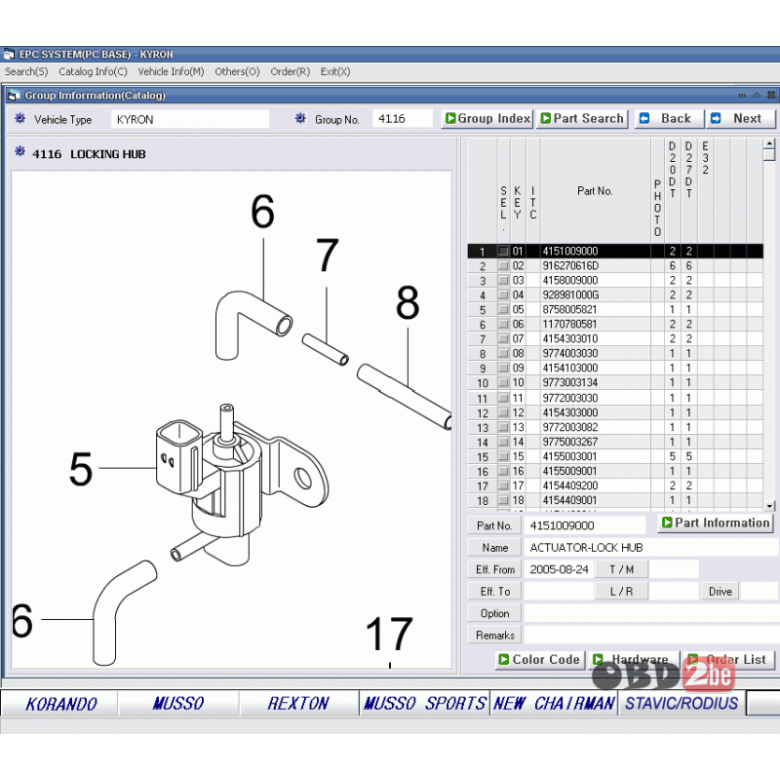Check SEL box for part 8758005821

pyautogui.click(x=503, y=309)
